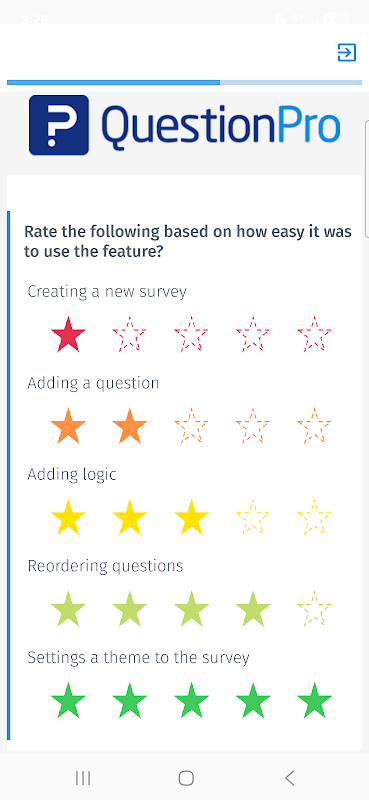This screenshot has height=800, width=369.
Task: Select third yellow star for Adding logic
Action: (x=191, y=517)
